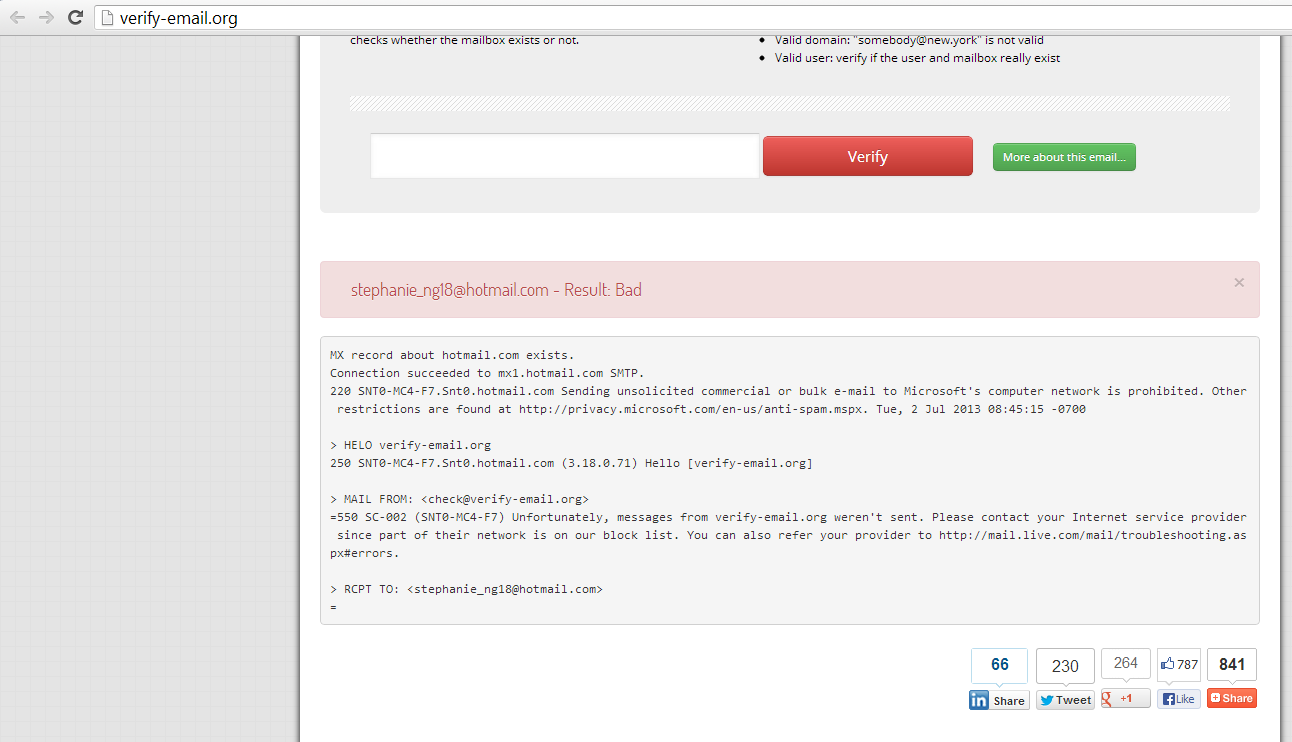Click the '250 SNT0-MC4-F7' Hello response line
1292x742 pixels.
click(x=571, y=463)
